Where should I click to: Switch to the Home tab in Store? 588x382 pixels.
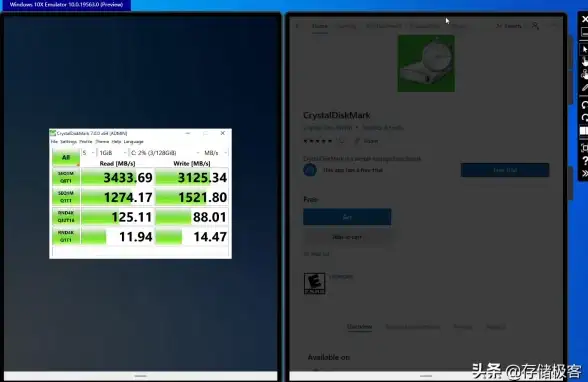pyautogui.click(x=320, y=26)
